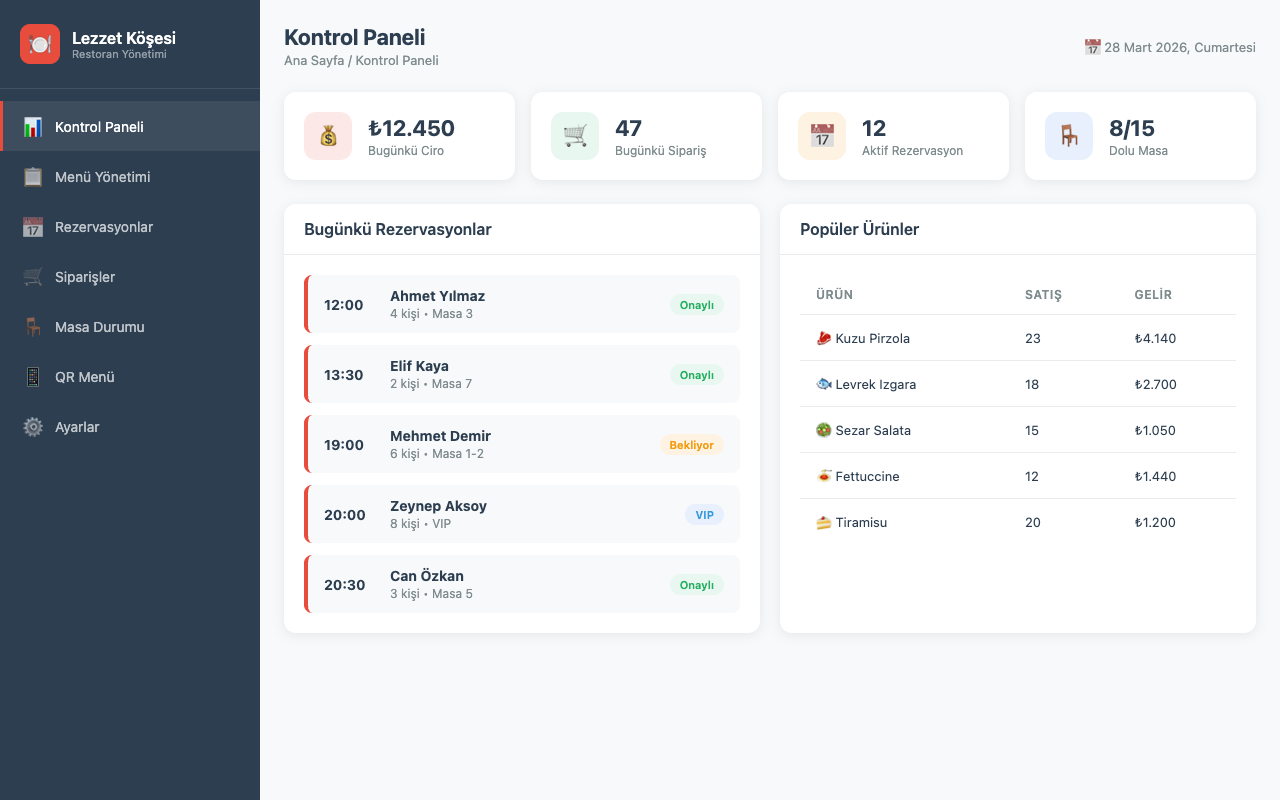This screenshot has width=1280, height=800.
Task: Click the VIP badge on Zeynep Aksoy reservation
Action: [704, 515]
